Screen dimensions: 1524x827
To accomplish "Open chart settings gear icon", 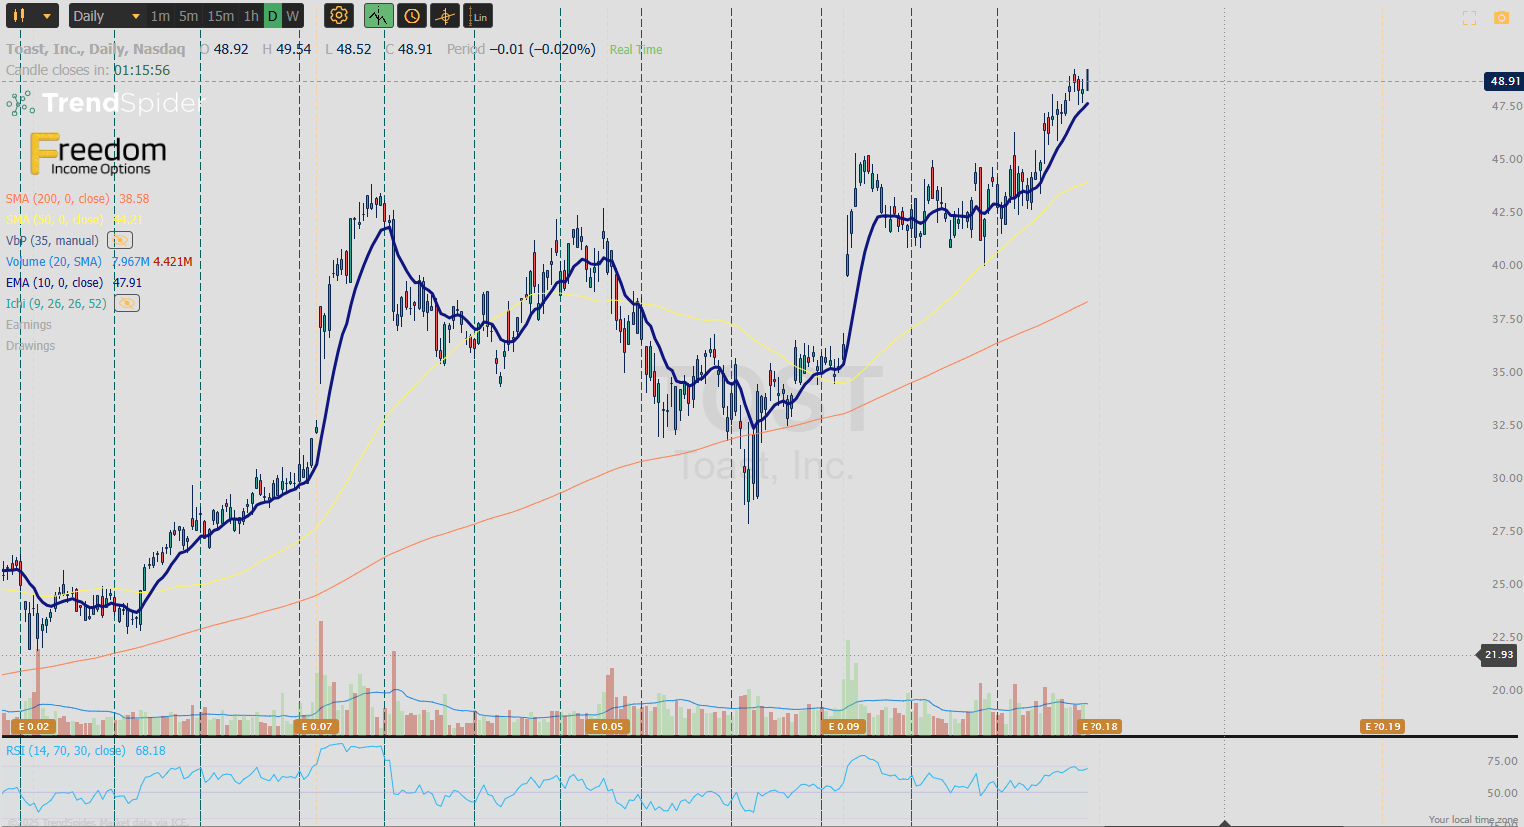I will pyautogui.click(x=339, y=16).
